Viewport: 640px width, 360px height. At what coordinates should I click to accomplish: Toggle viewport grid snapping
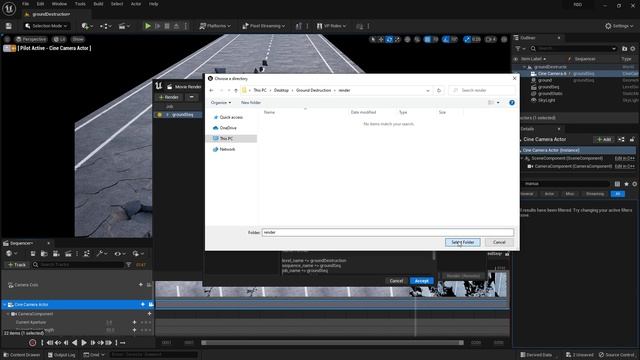[x=427, y=39]
